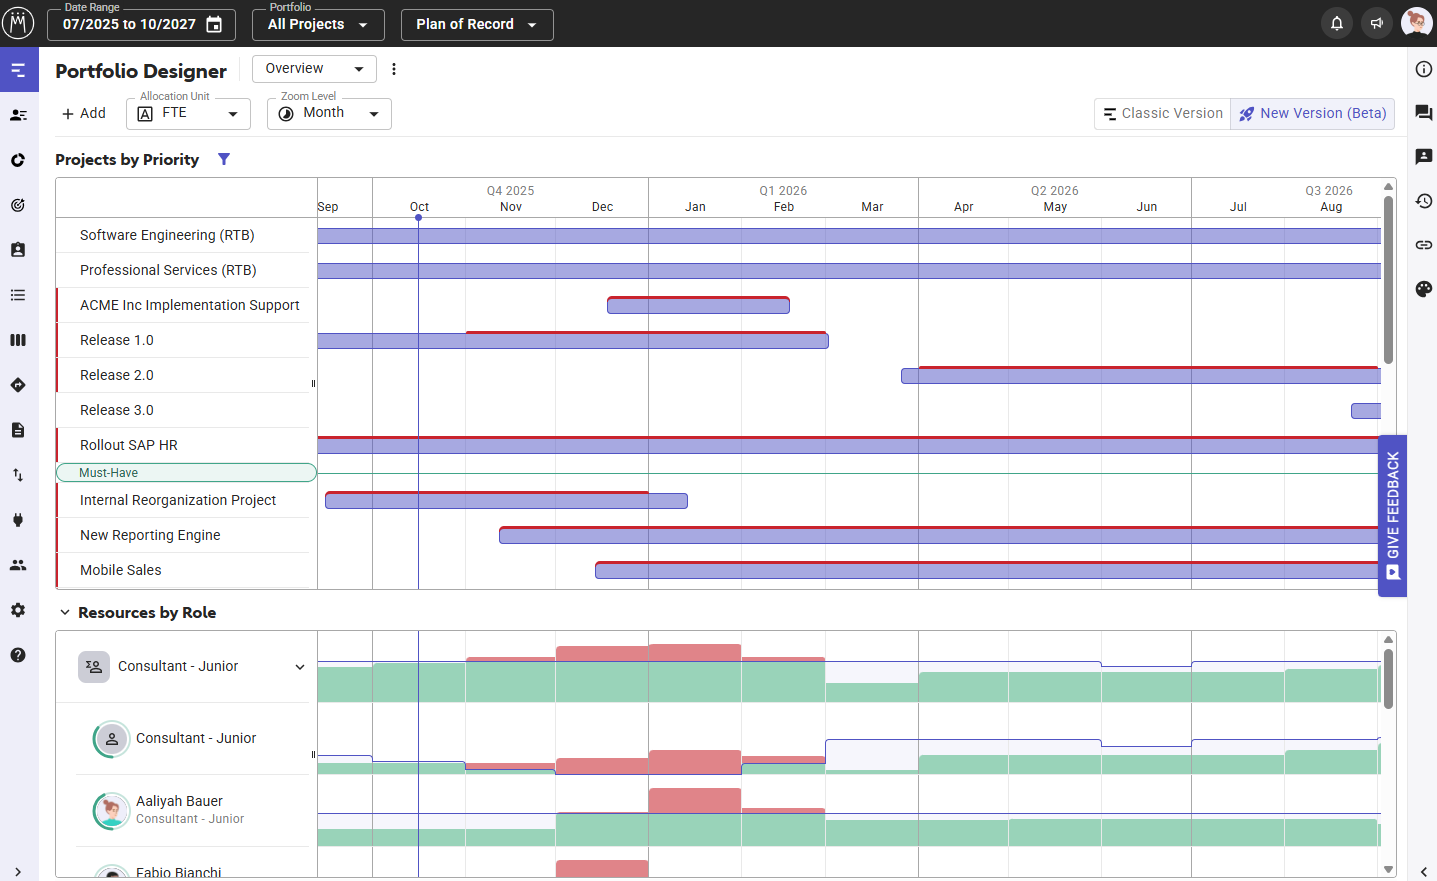Open the Portfolio Designer sidebar icon
The height and width of the screenshot is (881, 1437).
point(18,70)
